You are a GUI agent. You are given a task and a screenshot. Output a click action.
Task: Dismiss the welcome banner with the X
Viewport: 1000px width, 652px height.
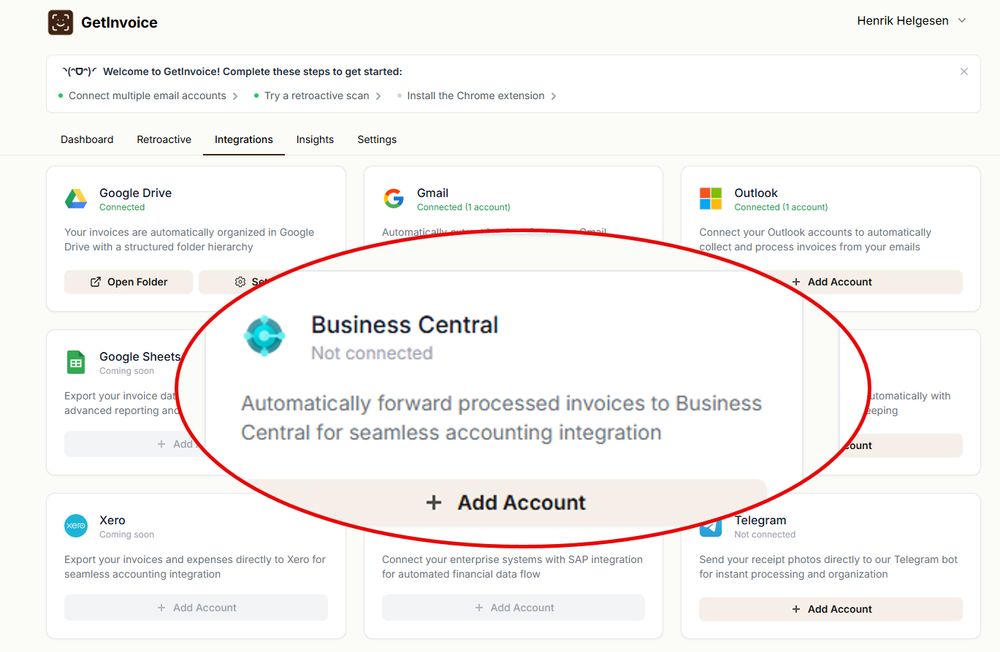(x=964, y=71)
